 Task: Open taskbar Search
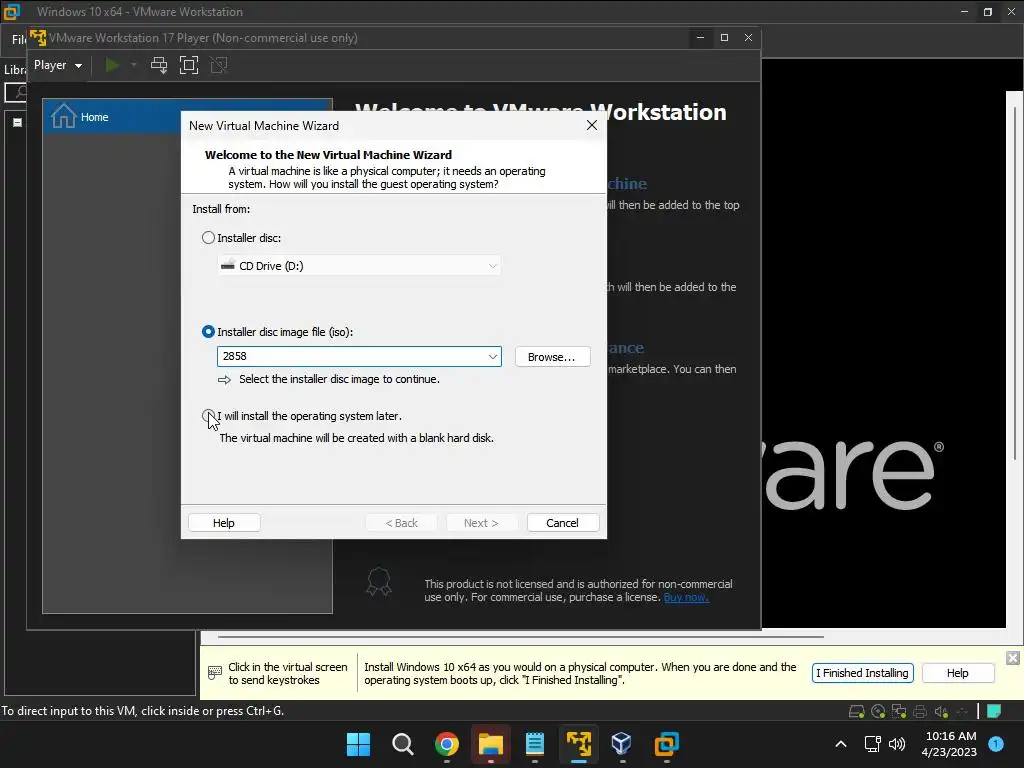coord(402,744)
